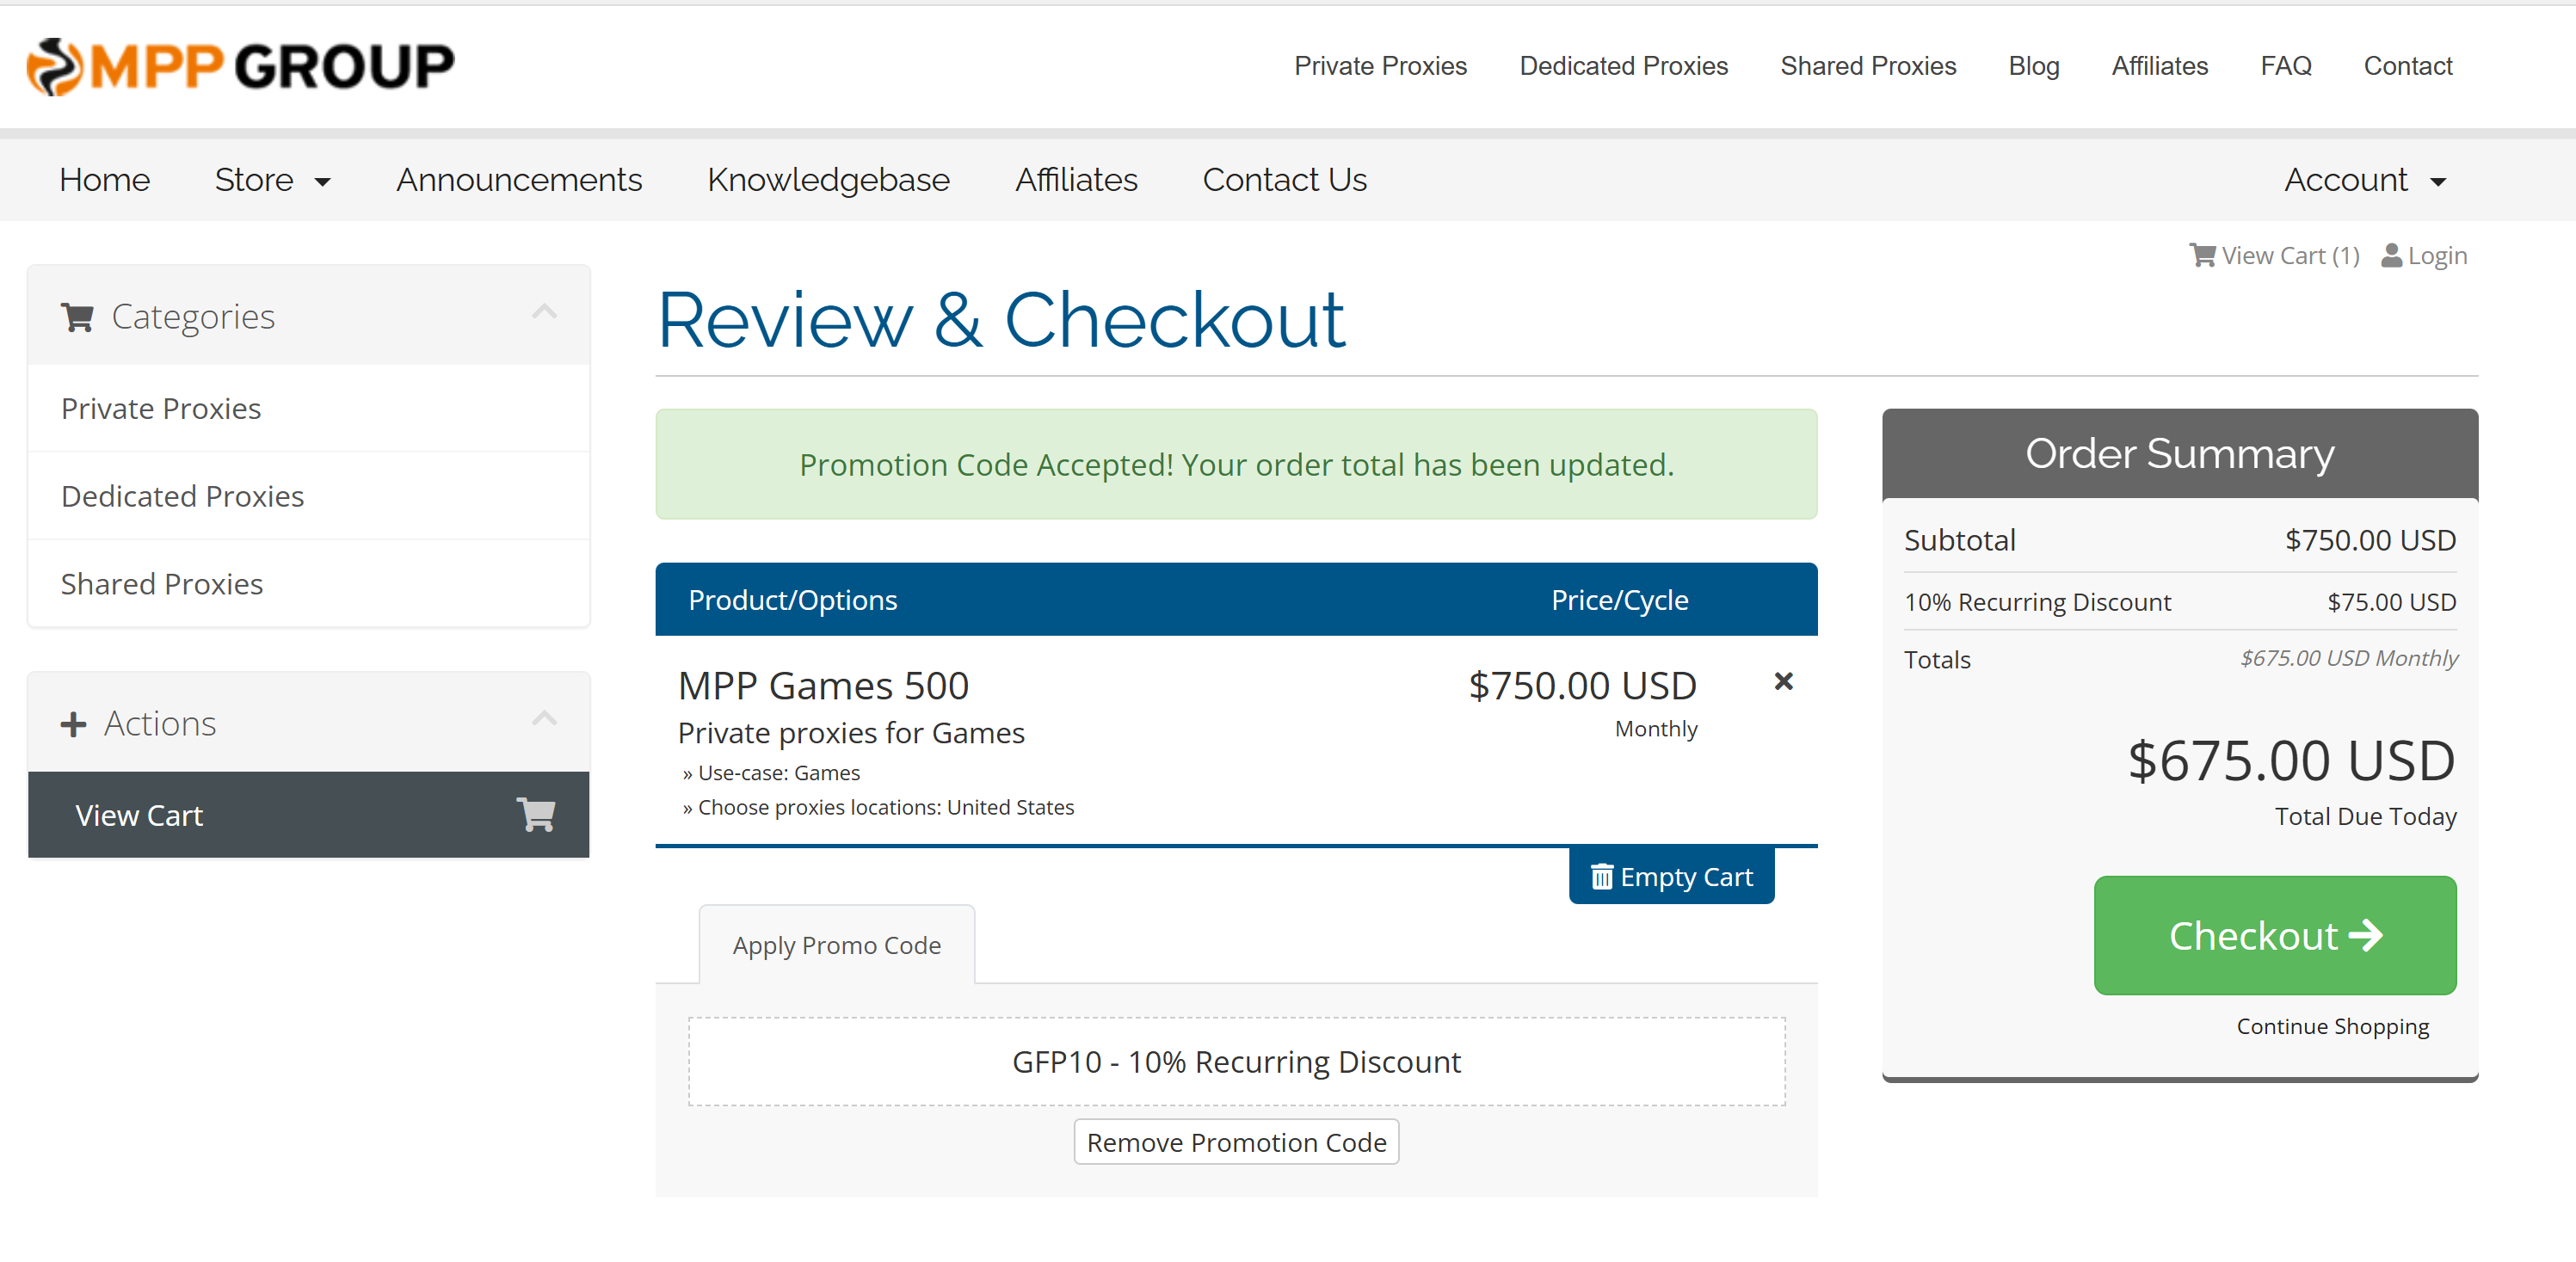Click View Cart in Actions sidebar
The width and height of the screenshot is (2576, 1262).
(x=308, y=815)
